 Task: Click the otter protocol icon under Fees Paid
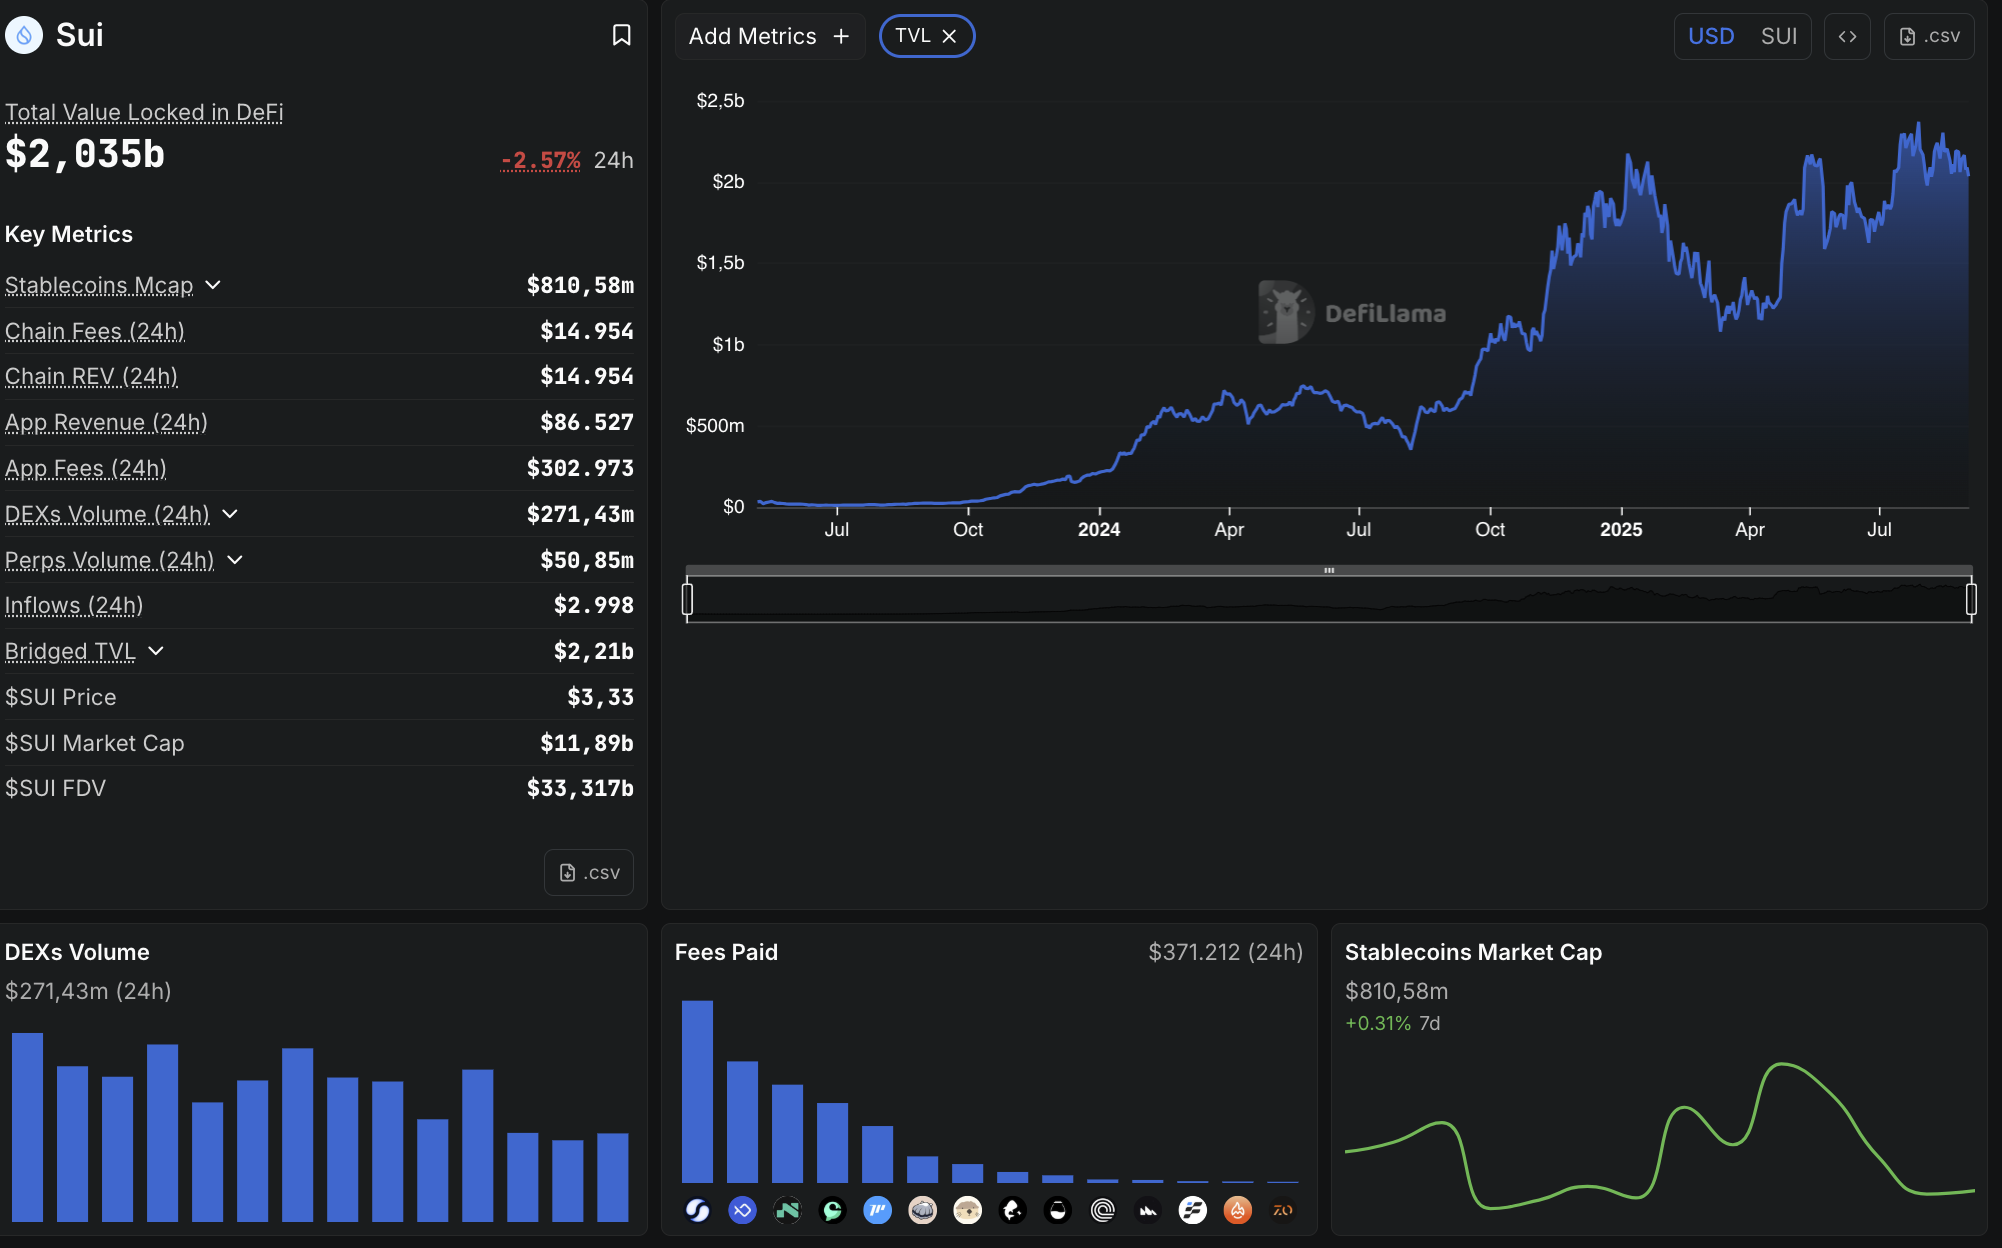click(967, 1211)
